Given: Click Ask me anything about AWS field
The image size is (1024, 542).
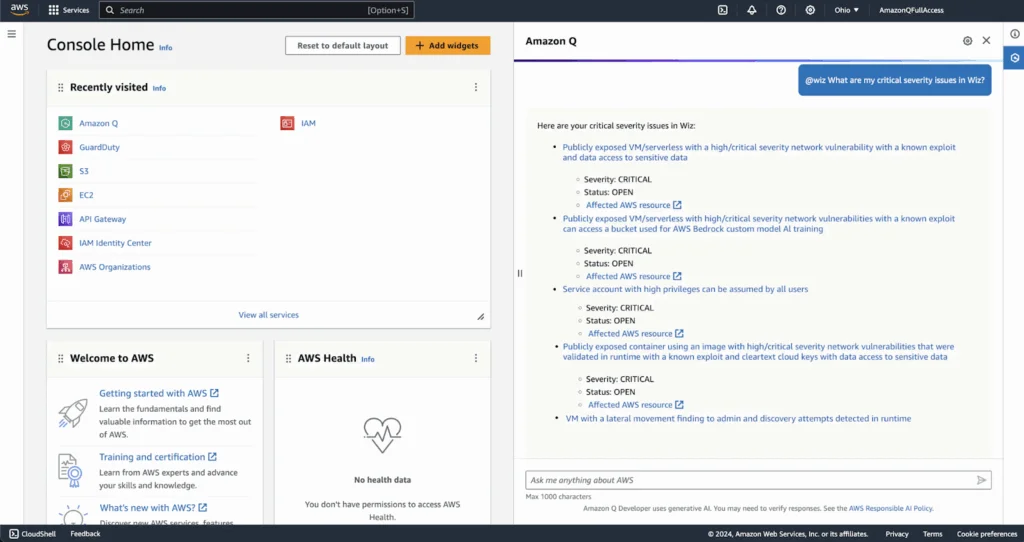Looking at the screenshot, I should tap(758, 480).
